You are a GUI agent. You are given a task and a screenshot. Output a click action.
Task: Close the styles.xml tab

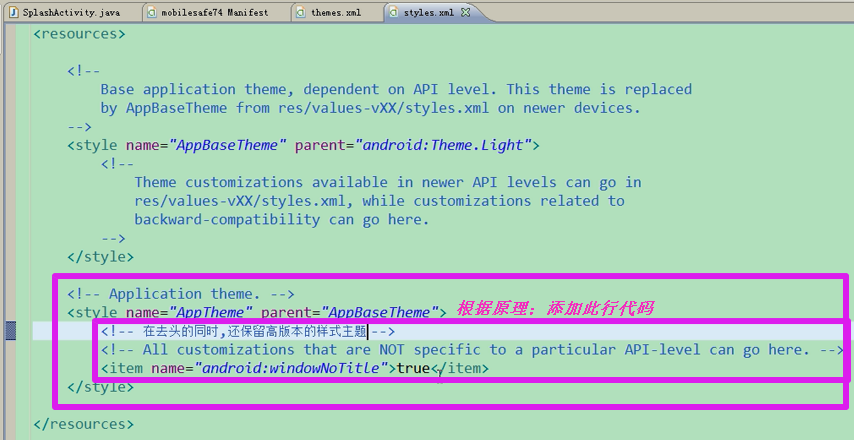(465, 12)
